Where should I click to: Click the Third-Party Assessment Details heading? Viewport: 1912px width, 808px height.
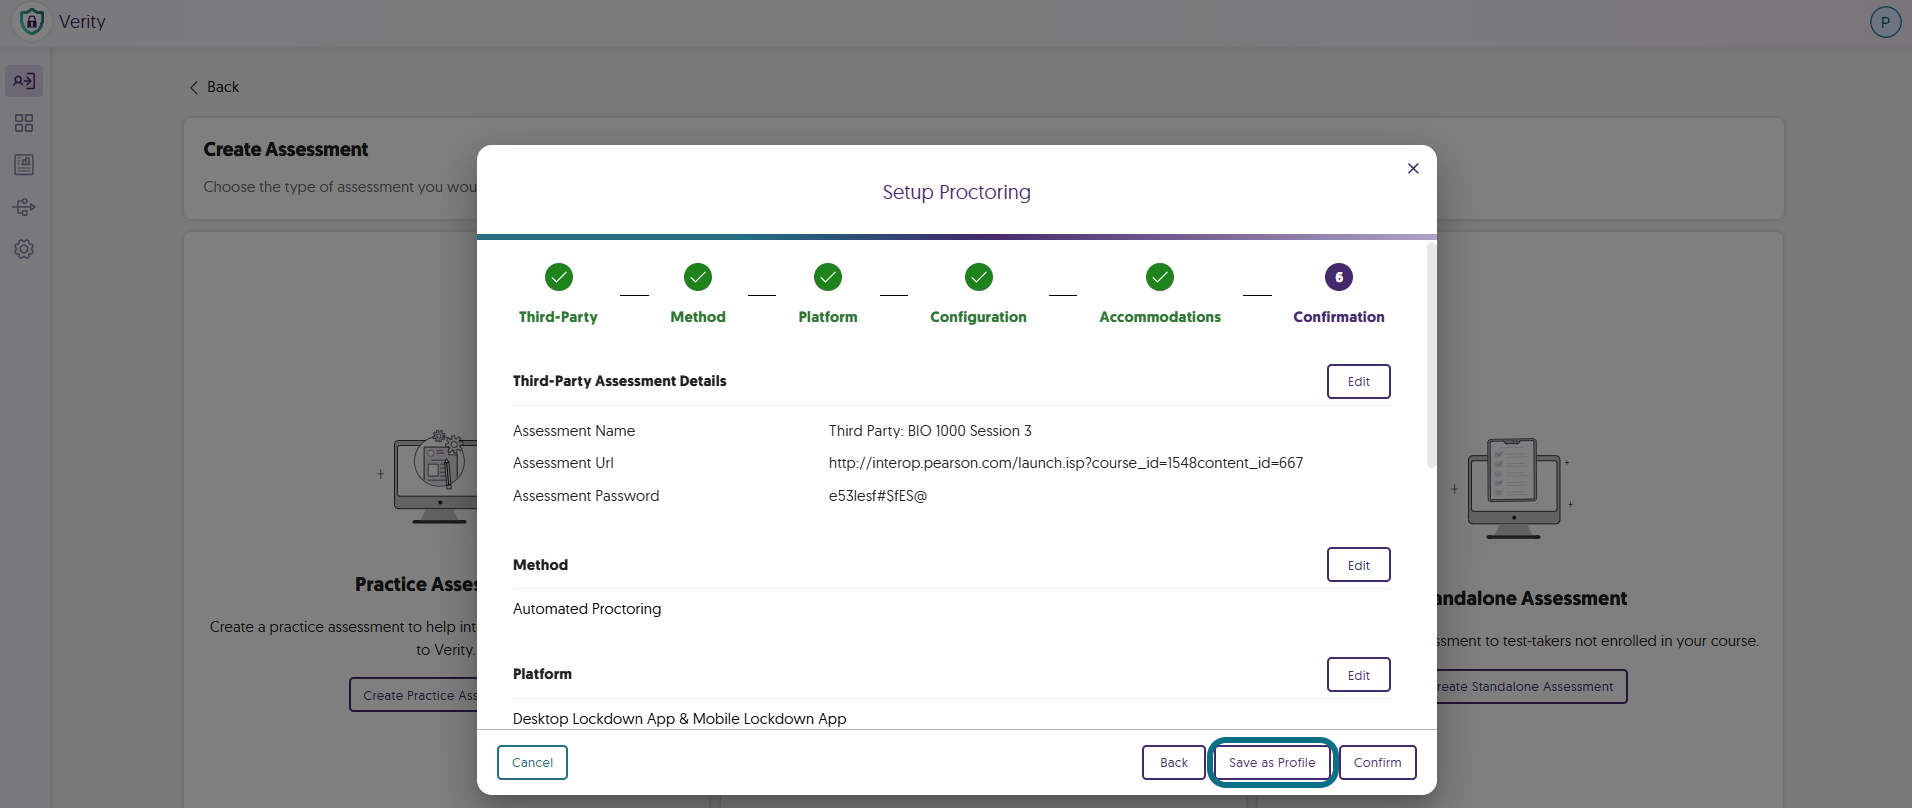[619, 381]
